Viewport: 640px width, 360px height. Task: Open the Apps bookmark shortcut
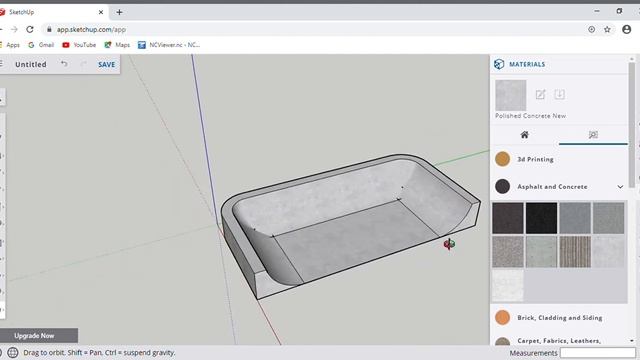click(x=10, y=45)
